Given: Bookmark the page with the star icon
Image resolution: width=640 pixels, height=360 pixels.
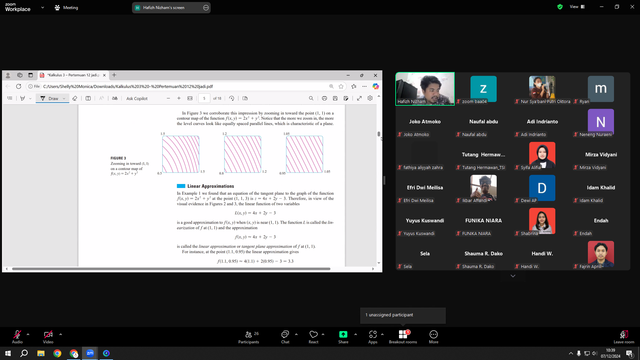Looking at the screenshot, I should (341, 87).
